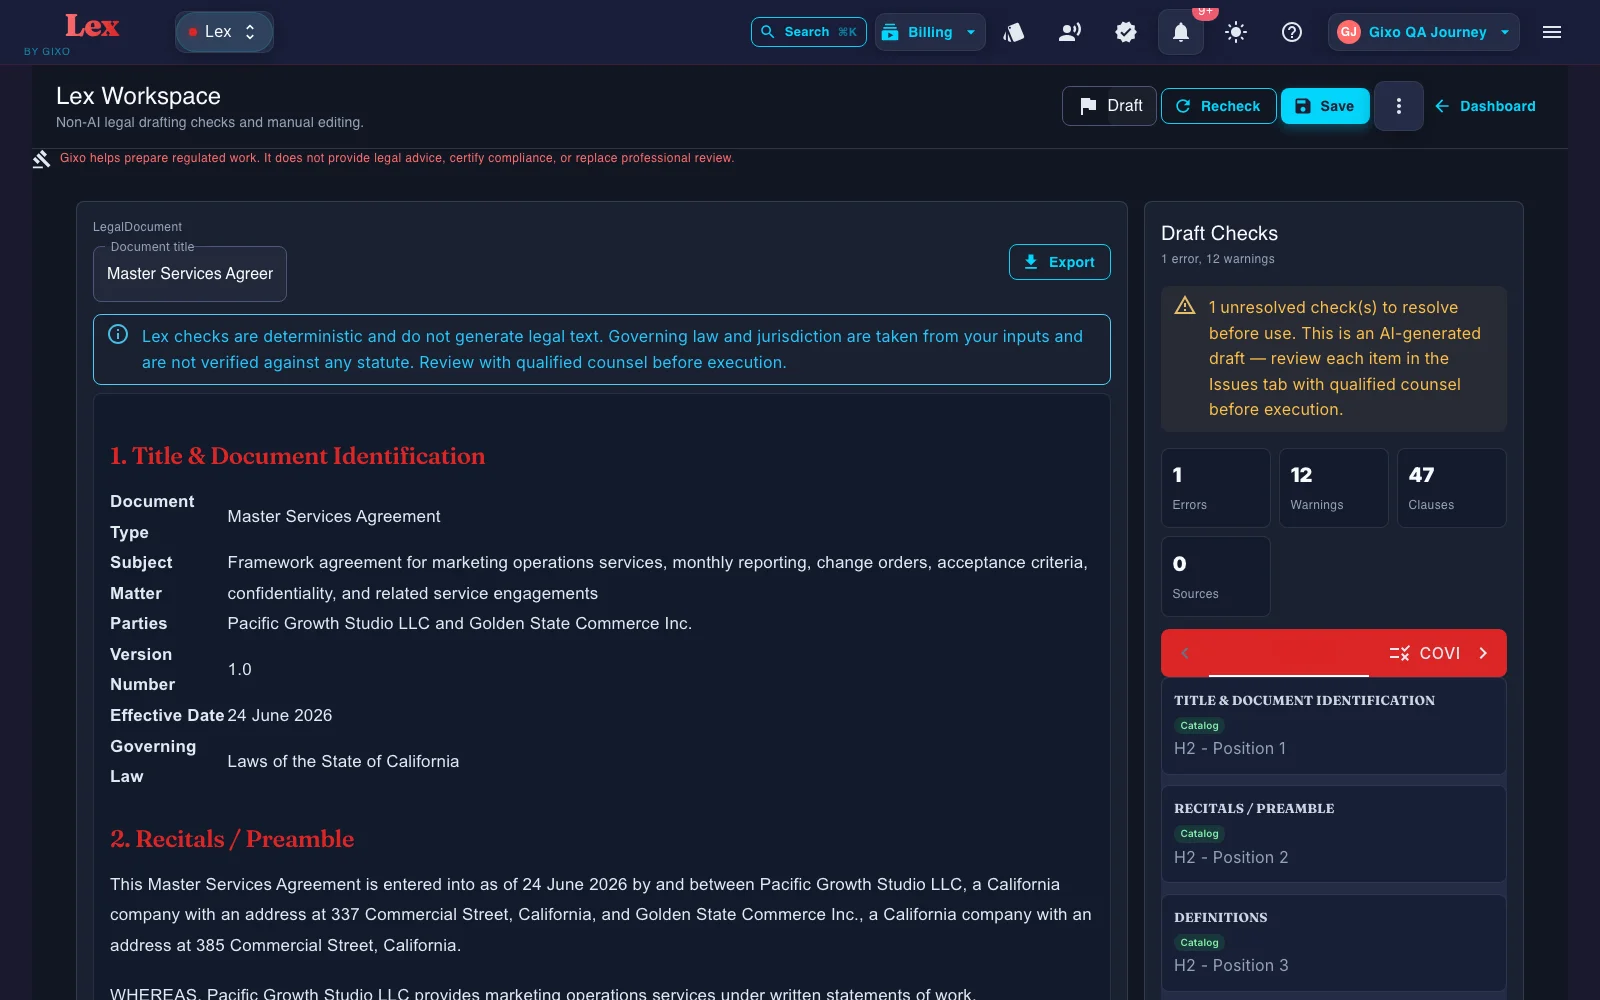Open the help question mark icon
Viewport: 1600px width, 1000px height.
(x=1292, y=32)
